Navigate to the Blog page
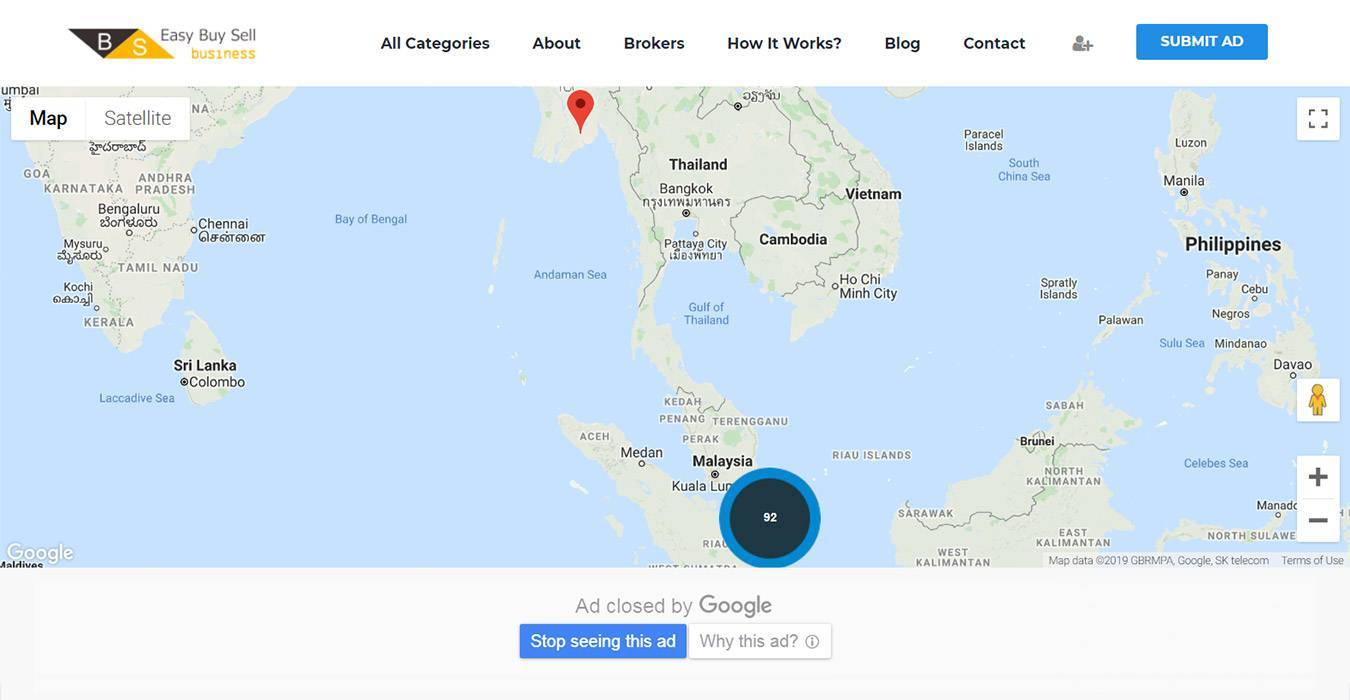The image size is (1350, 700). coord(902,43)
